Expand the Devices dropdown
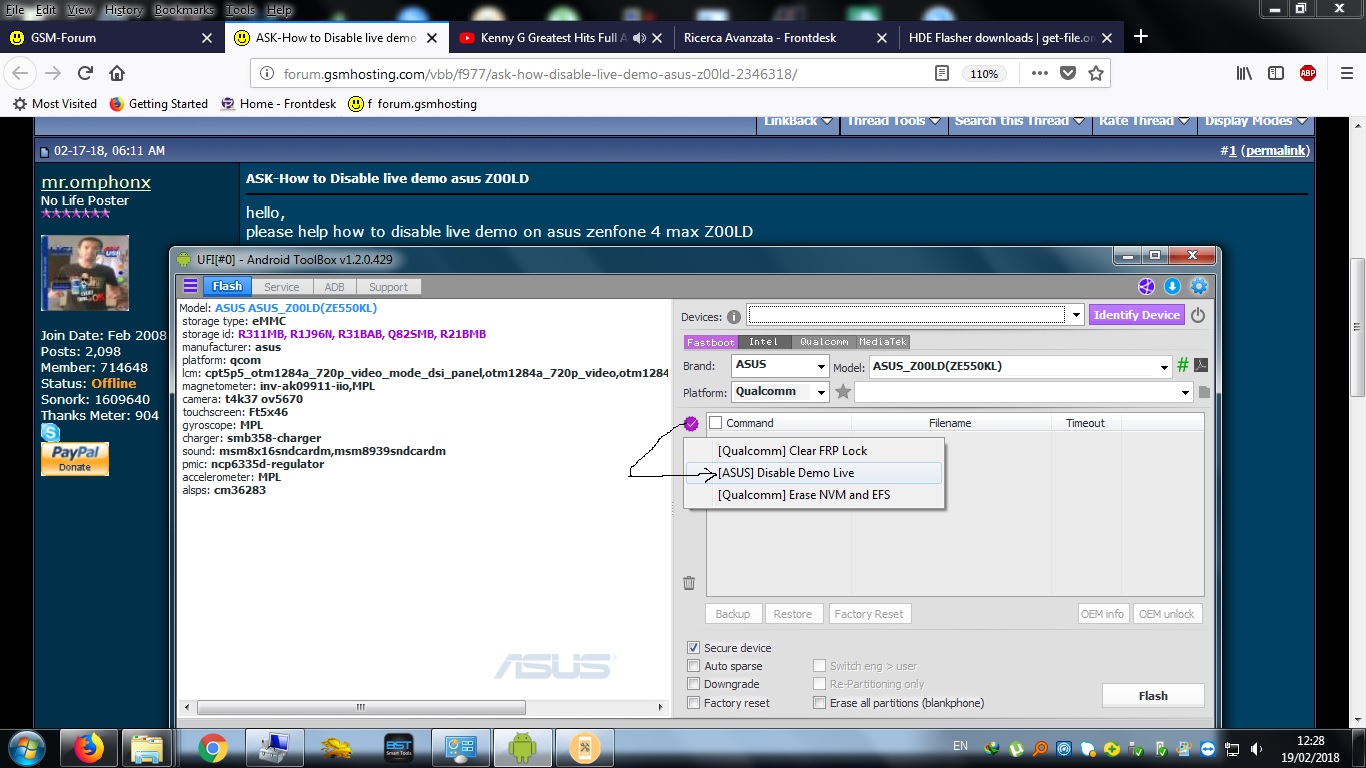 pyautogui.click(x=1076, y=315)
